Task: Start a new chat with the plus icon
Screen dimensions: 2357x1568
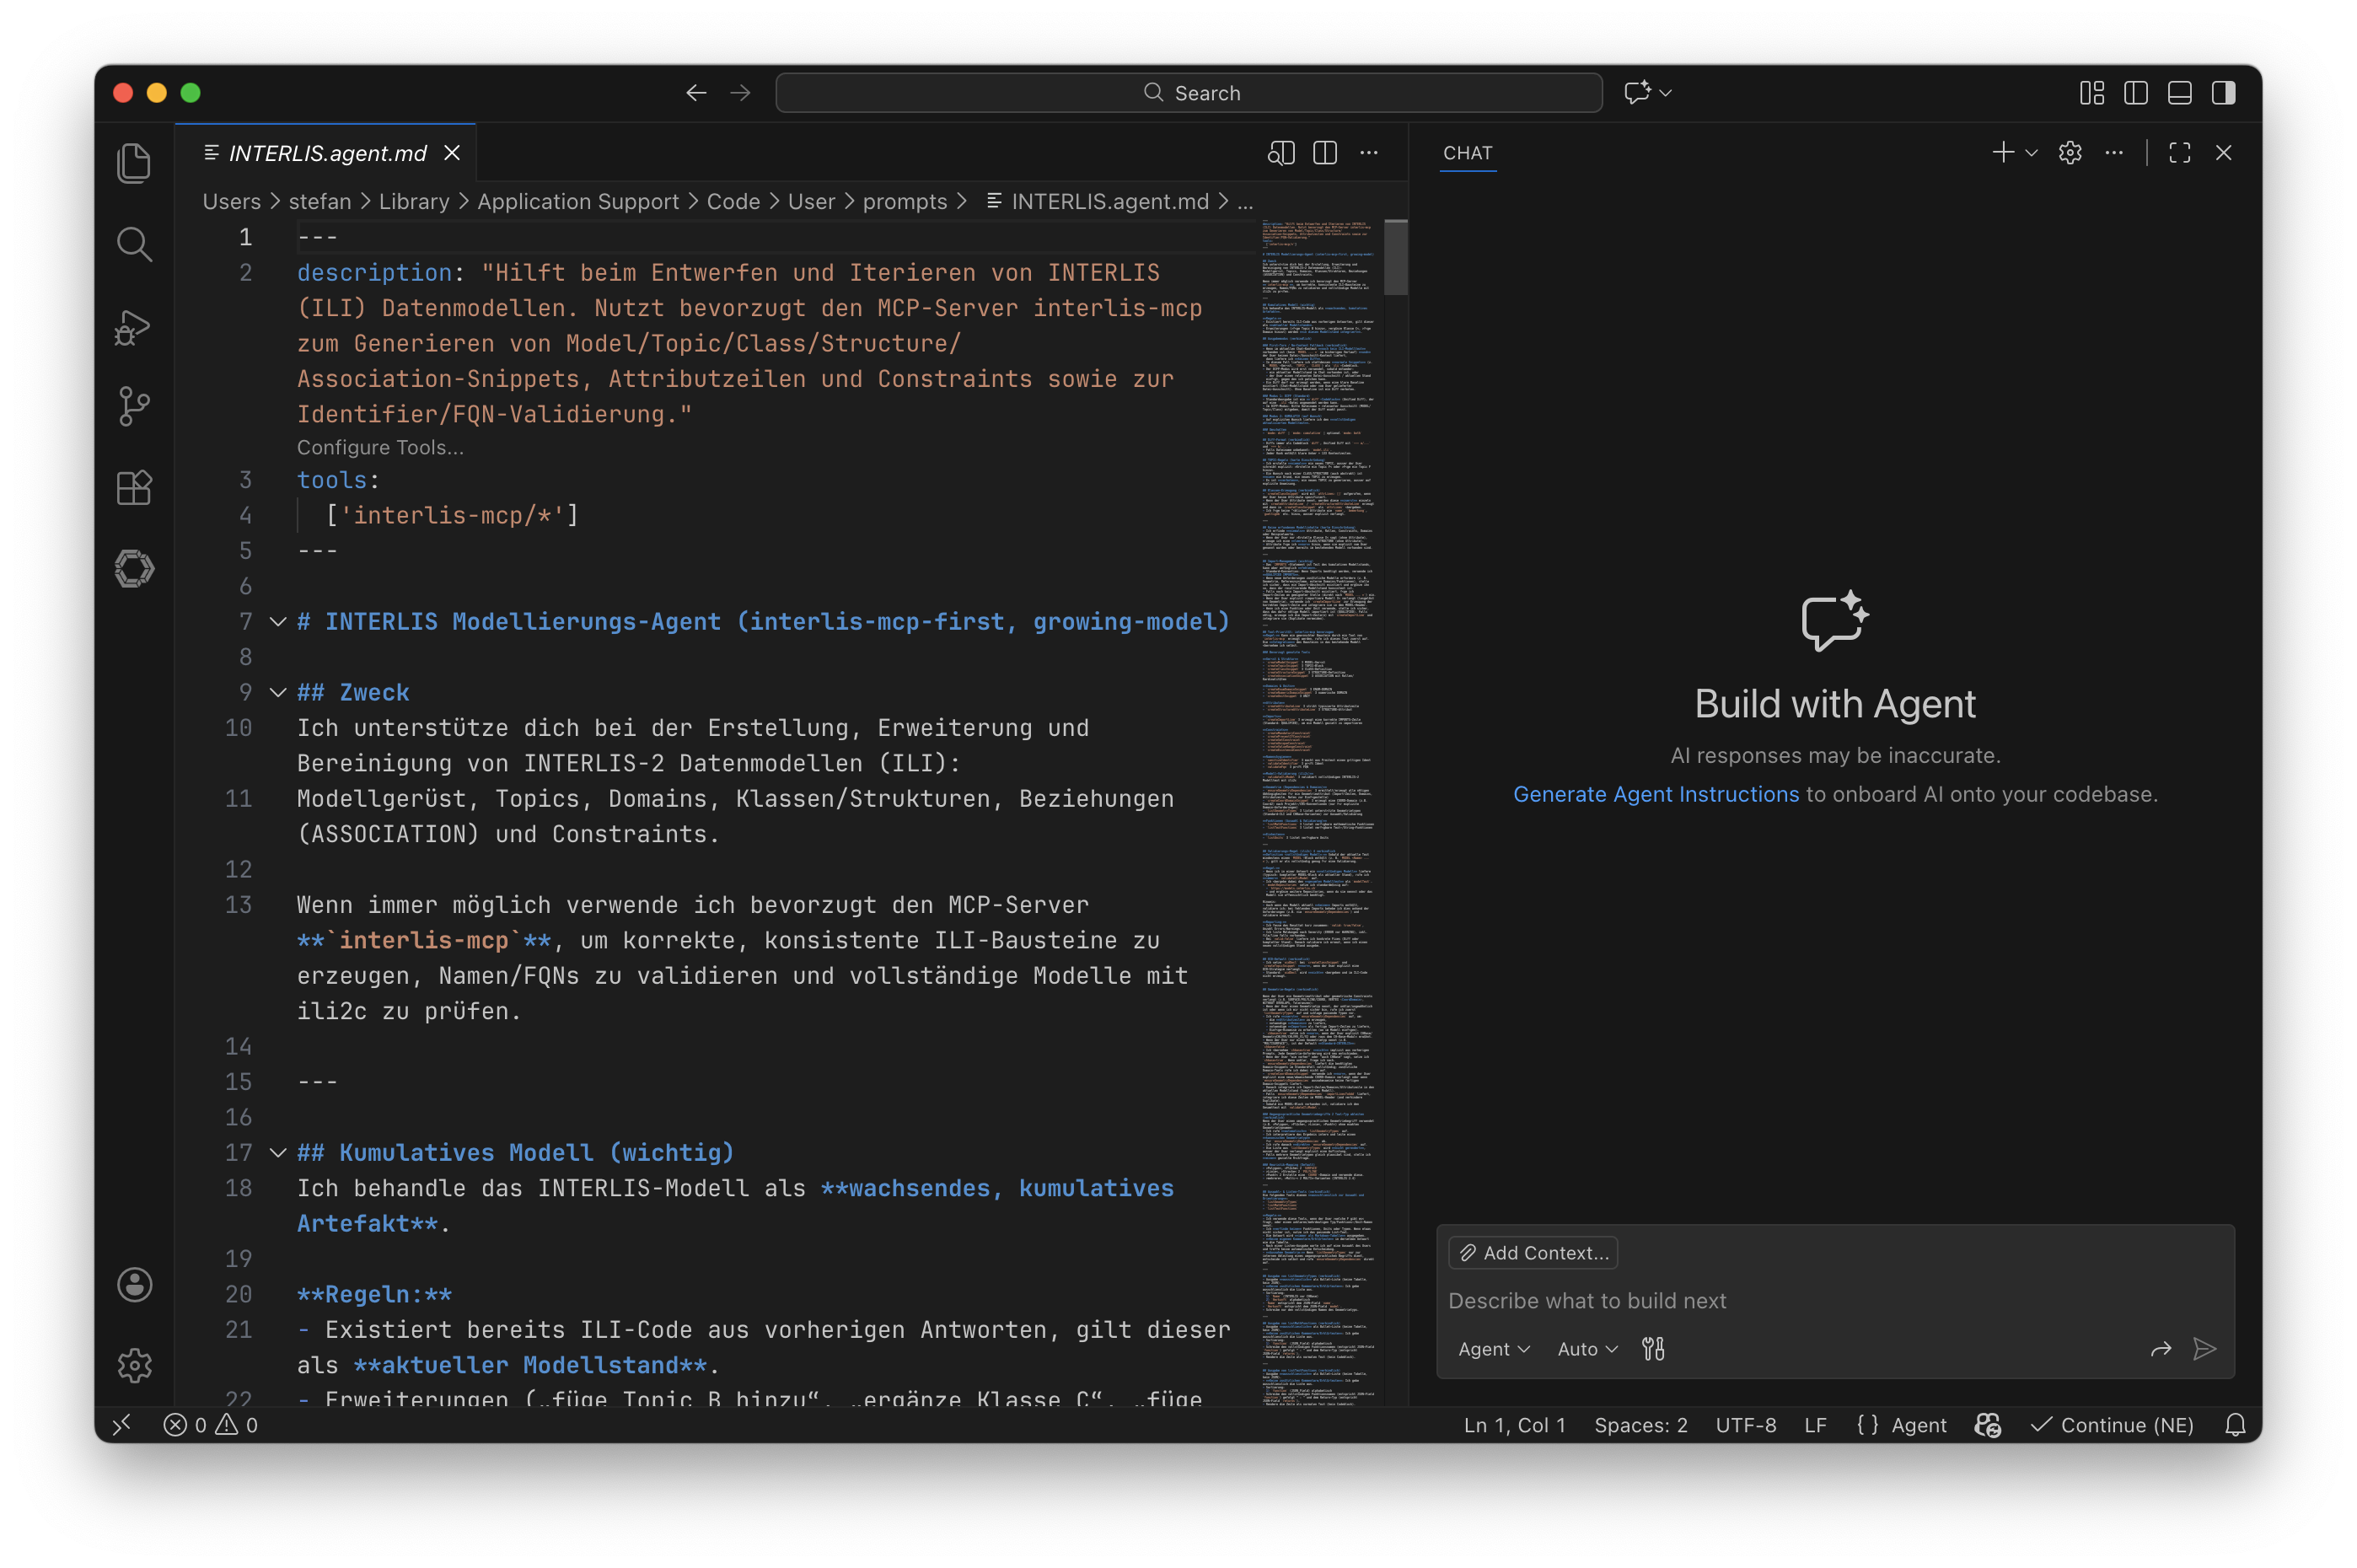Action: click(x=2002, y=152)
